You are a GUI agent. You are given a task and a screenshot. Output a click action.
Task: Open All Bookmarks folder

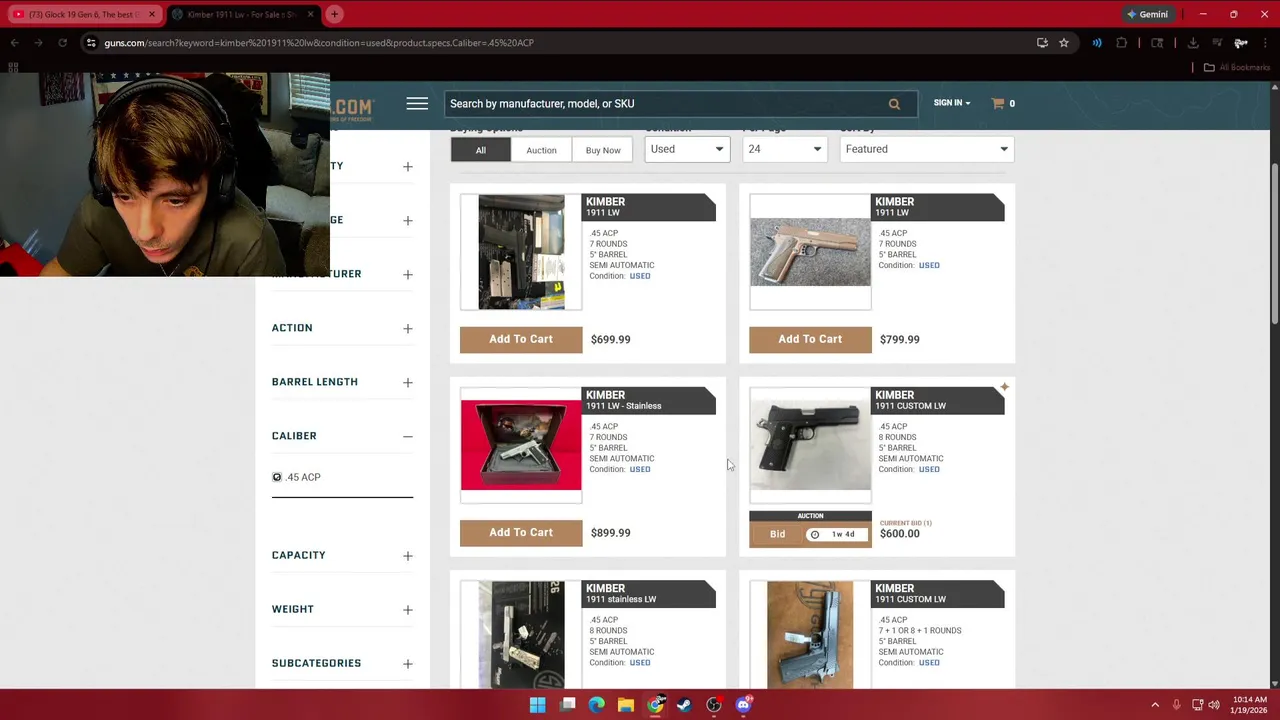pos(1237,67)
